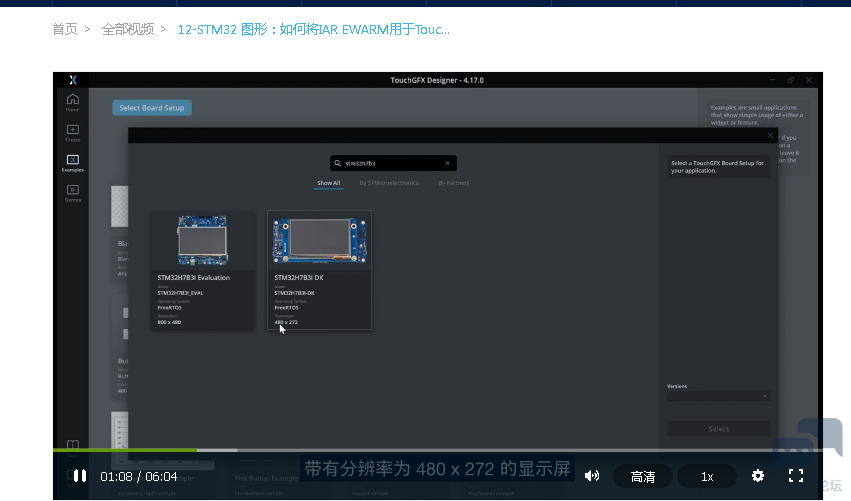Enter fullscreen video mode
This screenshot has height=501, width=851.
[x=796, y=476]
